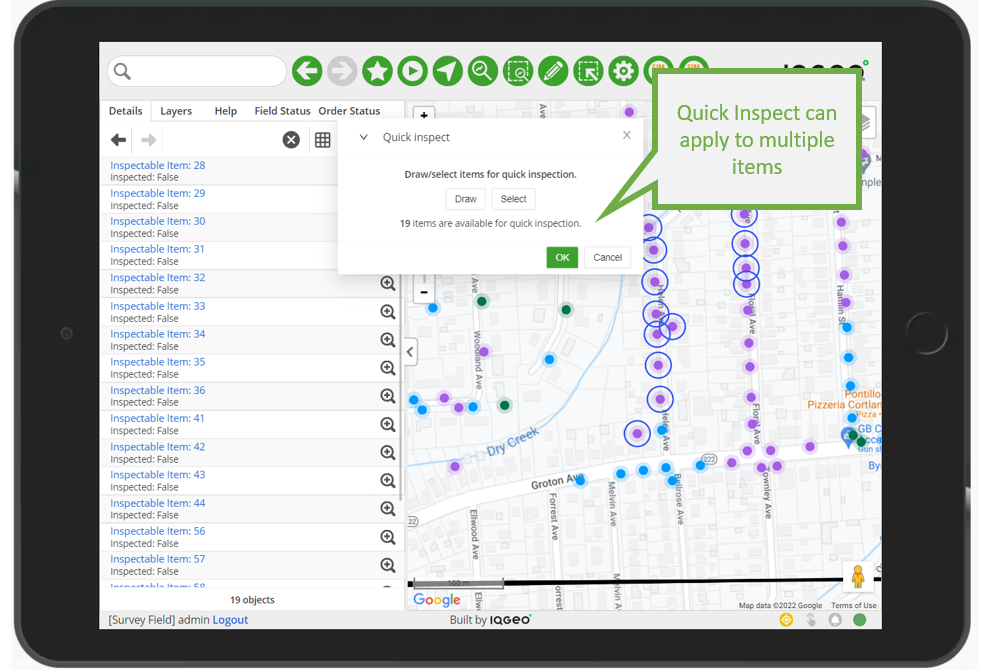Open Inspectable Item: 29 link
The height and width of the screenshot is (670, 999).
[x=157, y=193]
